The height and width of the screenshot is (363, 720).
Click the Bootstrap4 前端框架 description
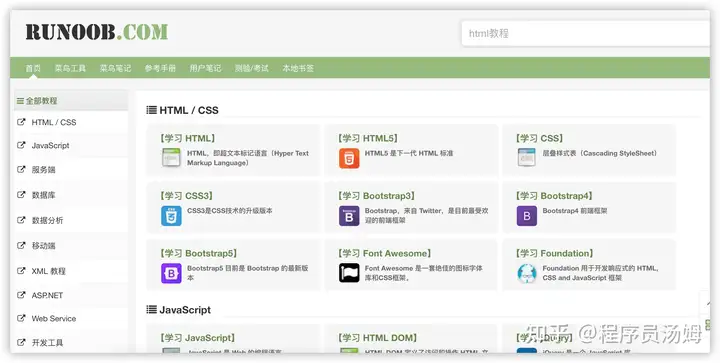(574, 211)
